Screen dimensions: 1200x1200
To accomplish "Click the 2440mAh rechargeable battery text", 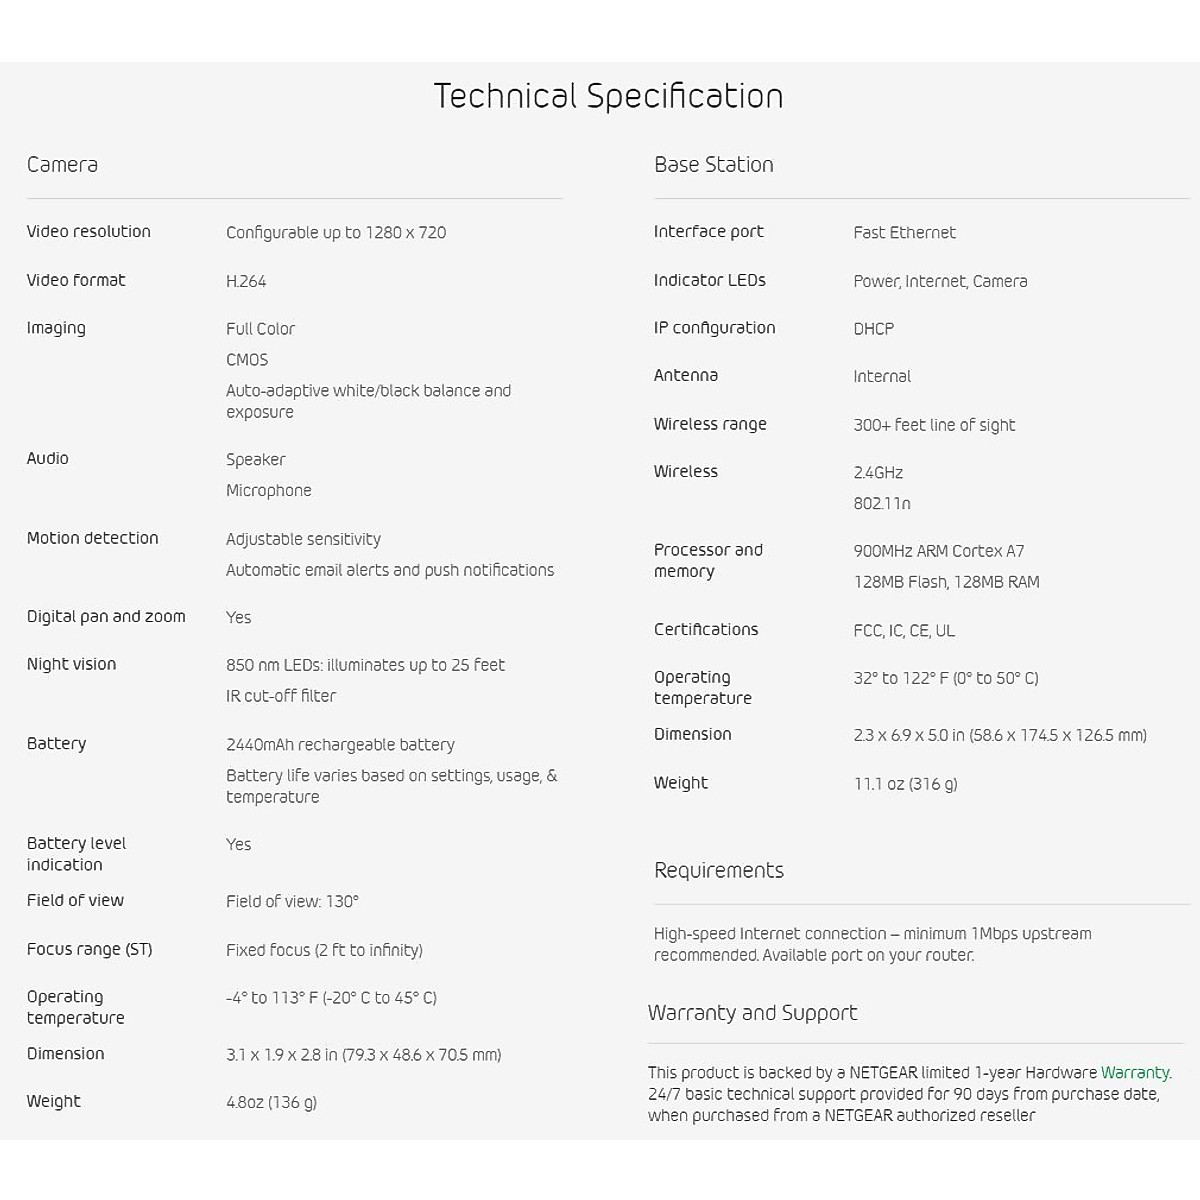I will (x=340, y=744).
